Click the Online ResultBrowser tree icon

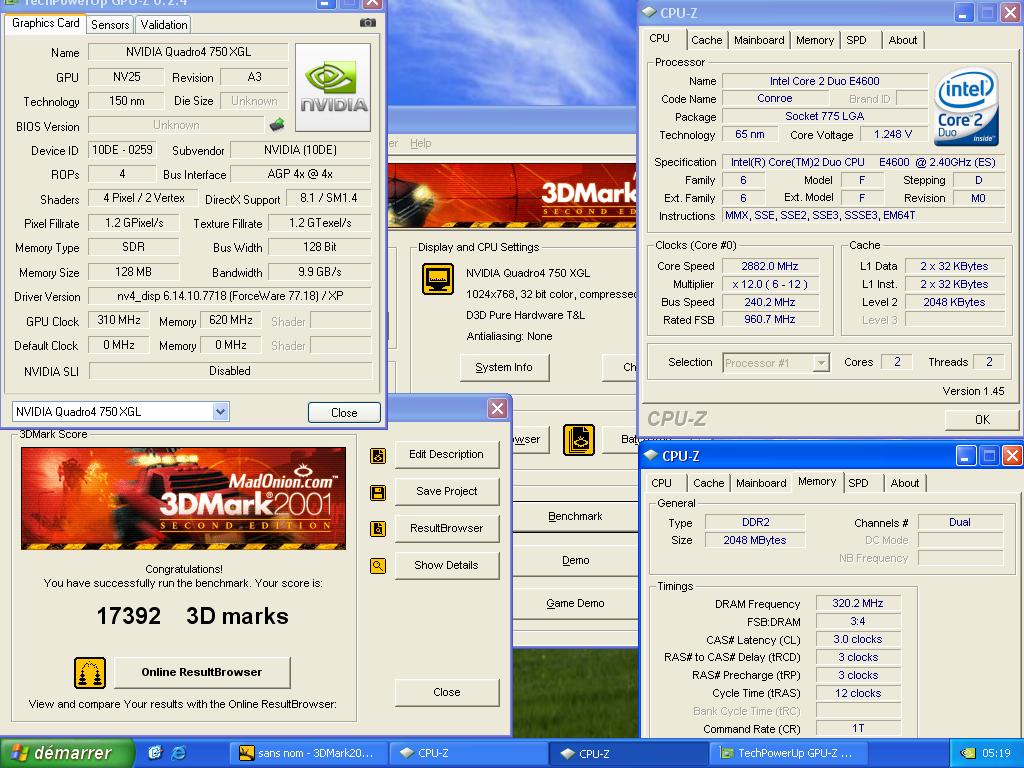coord(89,673)
